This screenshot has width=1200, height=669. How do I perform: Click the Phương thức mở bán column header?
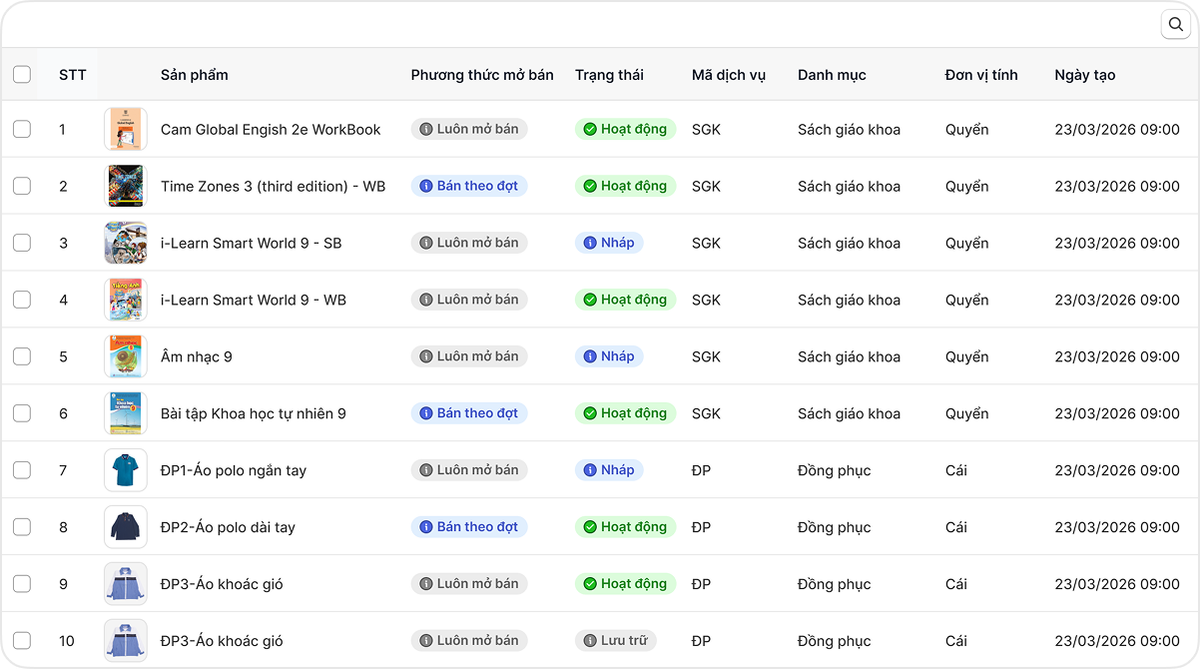point(482,75)
